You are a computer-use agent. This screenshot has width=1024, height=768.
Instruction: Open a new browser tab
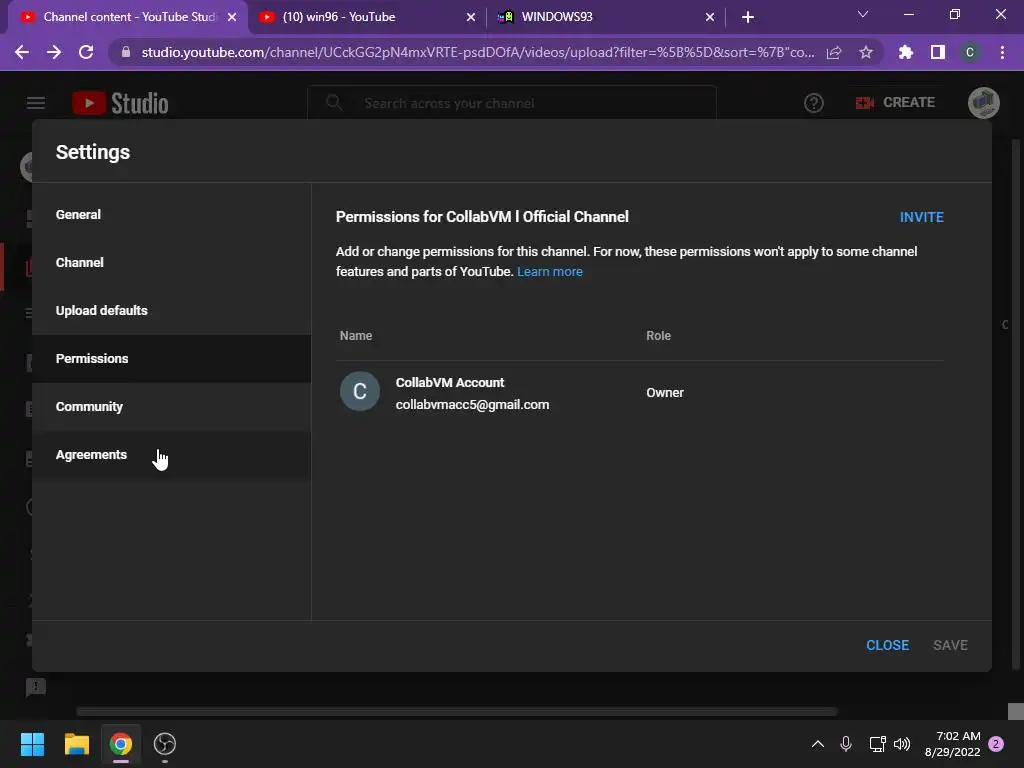(748, 17)
